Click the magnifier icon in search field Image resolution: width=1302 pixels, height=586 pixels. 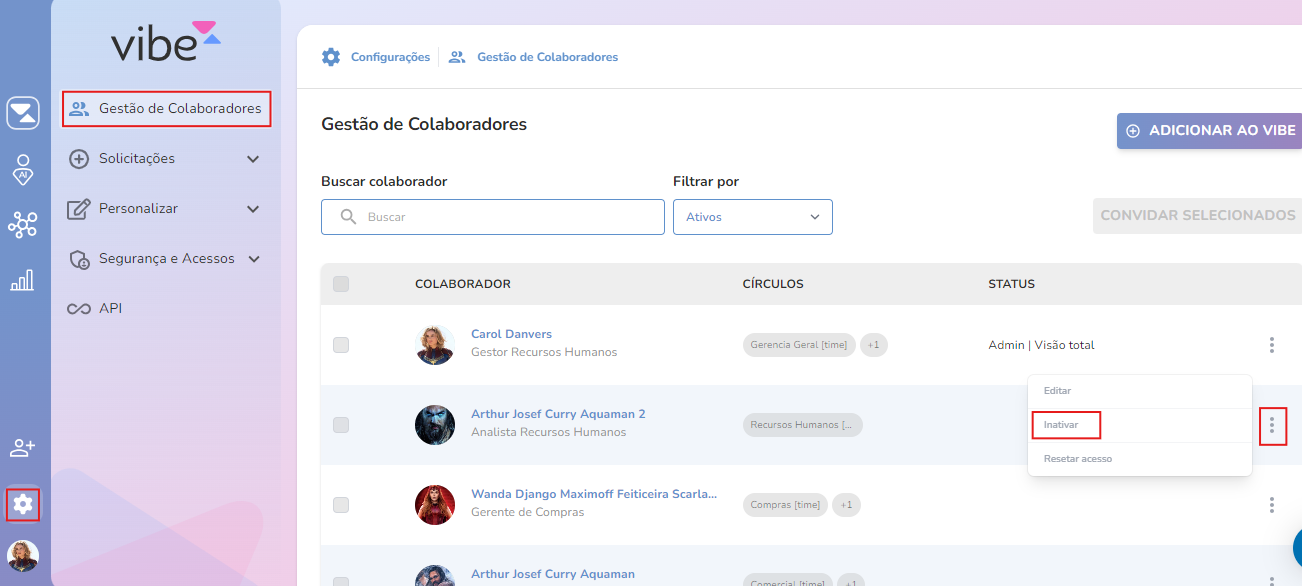(349, 216)
